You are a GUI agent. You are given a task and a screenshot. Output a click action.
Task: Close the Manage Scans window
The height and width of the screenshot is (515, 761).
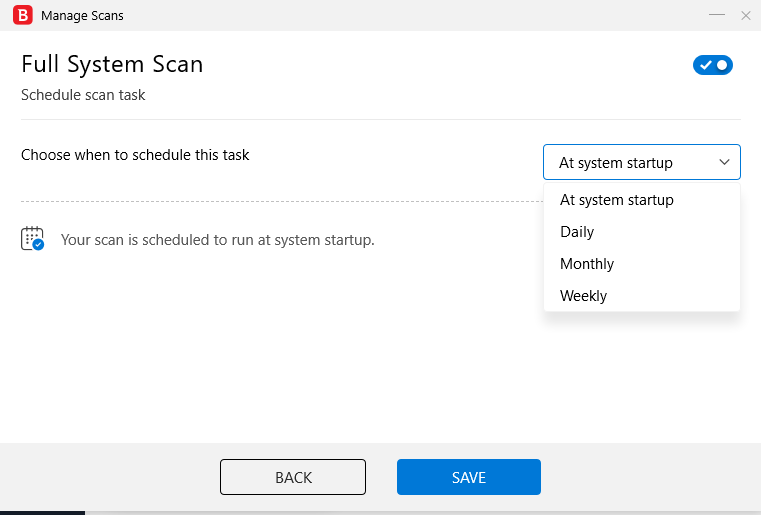745,16
